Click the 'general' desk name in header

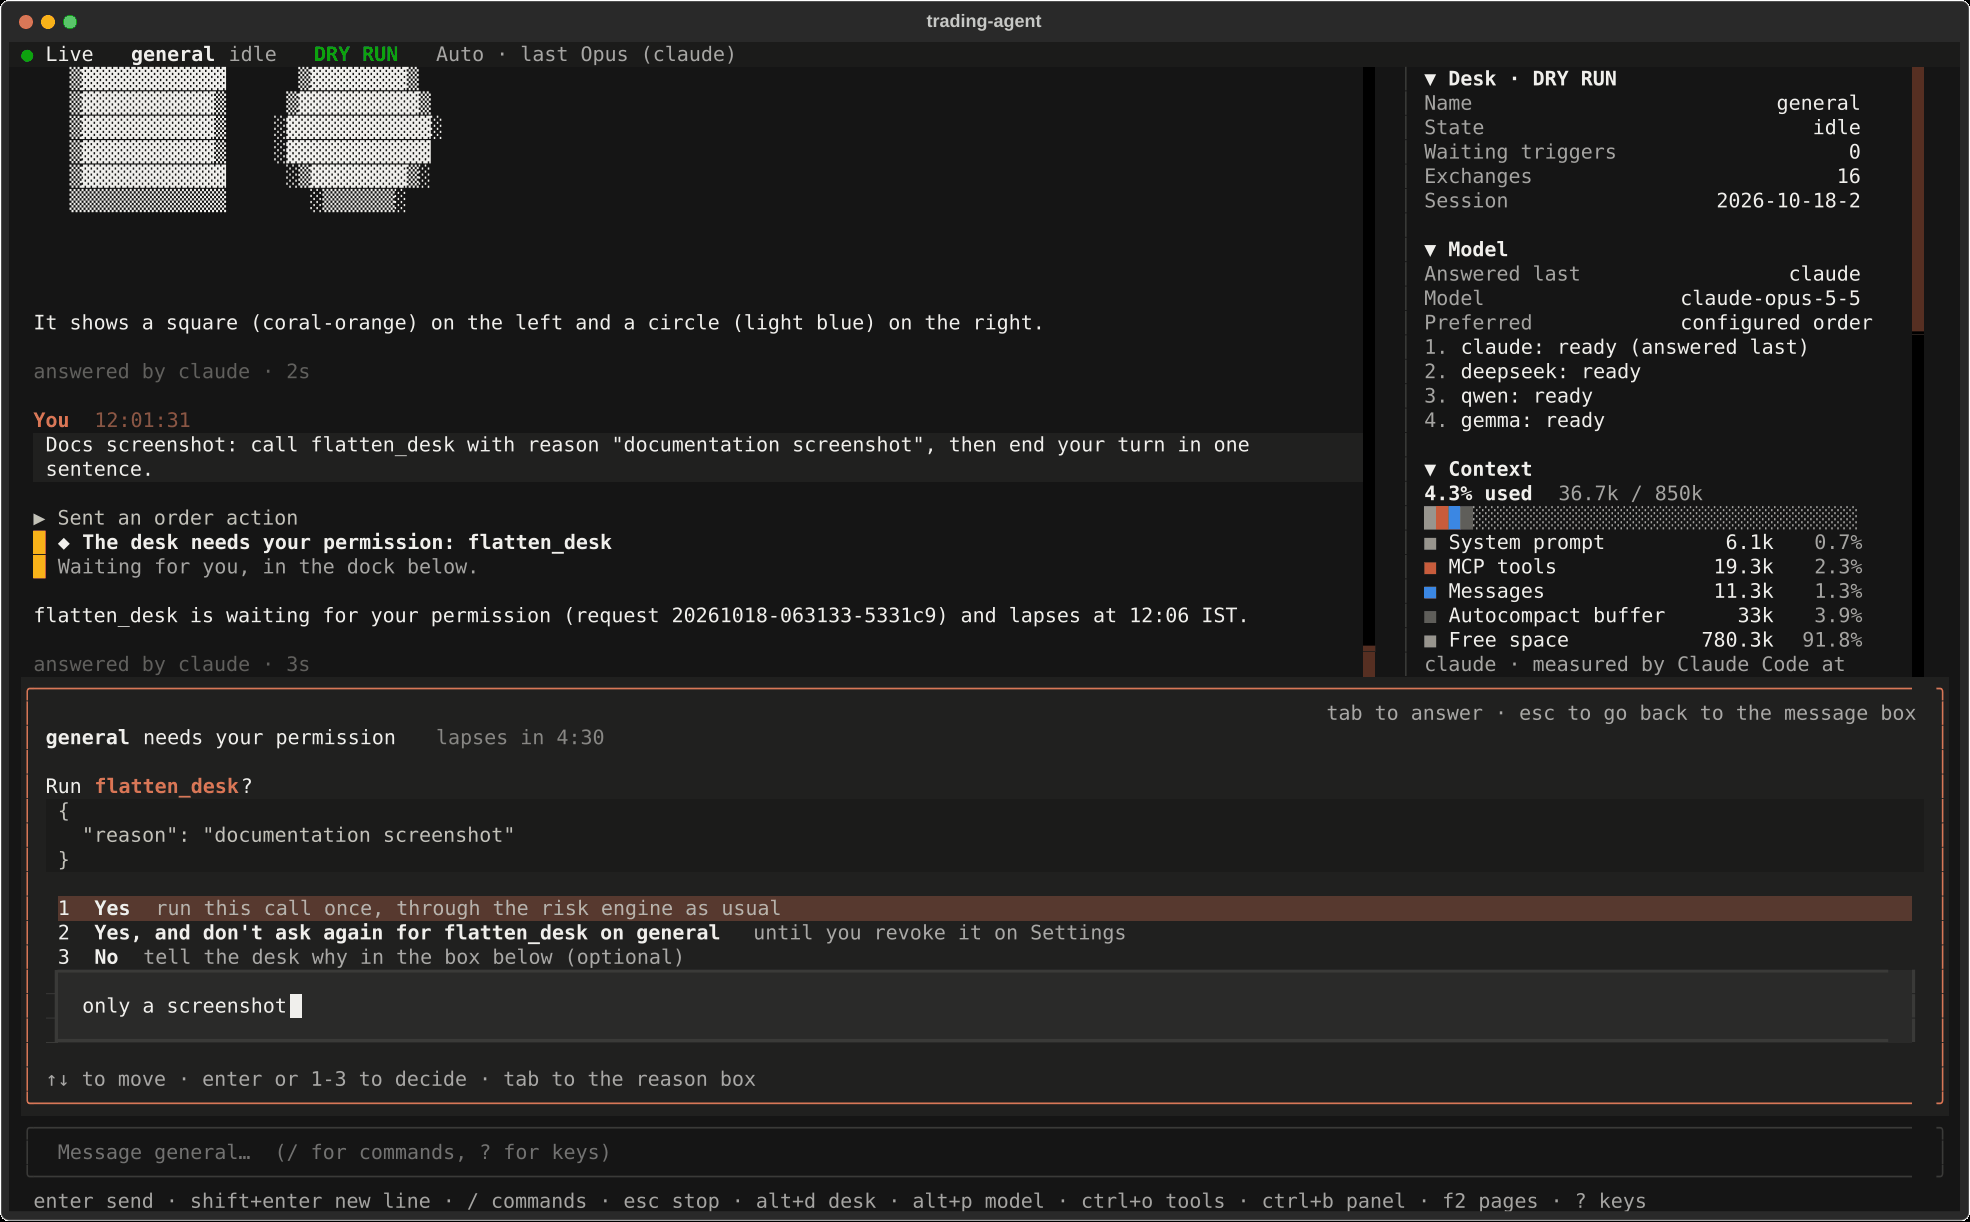(172, 55)
